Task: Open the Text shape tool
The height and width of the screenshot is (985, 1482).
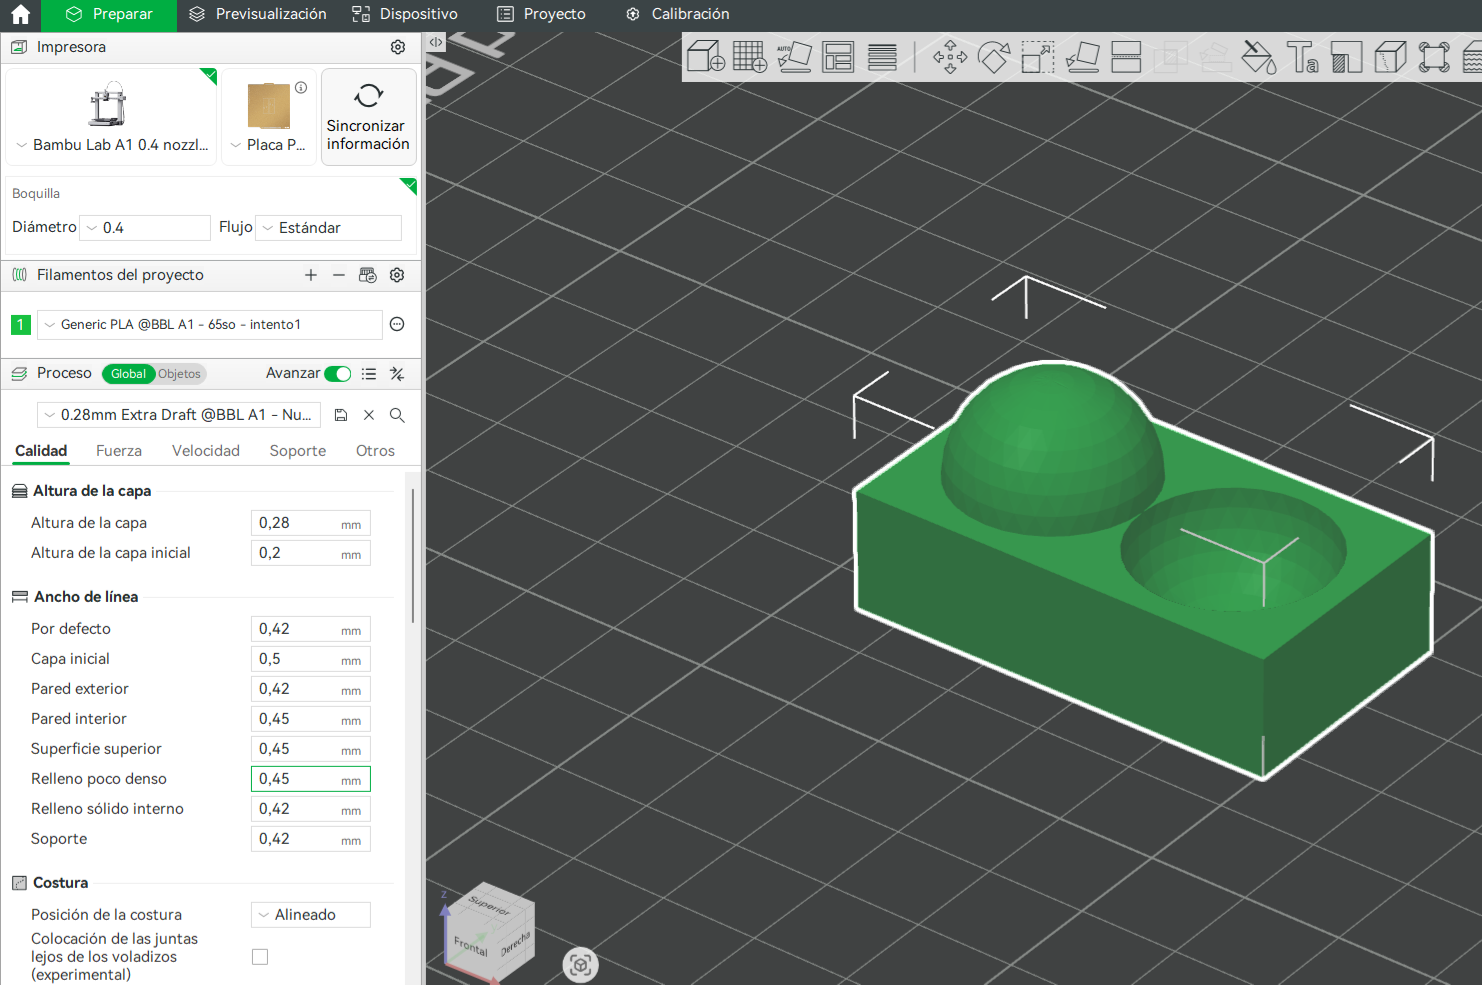Action: (1302, 57)
